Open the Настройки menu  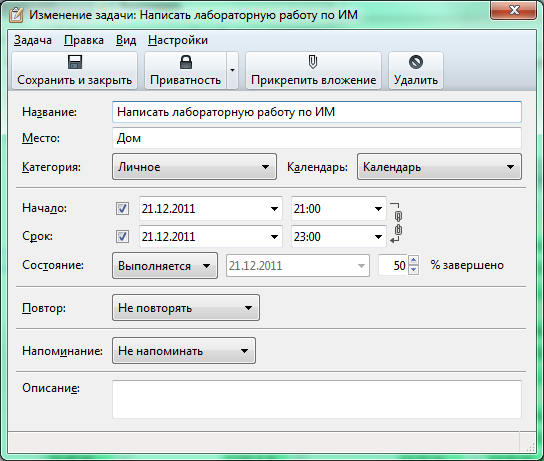pyautogui.click(x=178, y=40)
